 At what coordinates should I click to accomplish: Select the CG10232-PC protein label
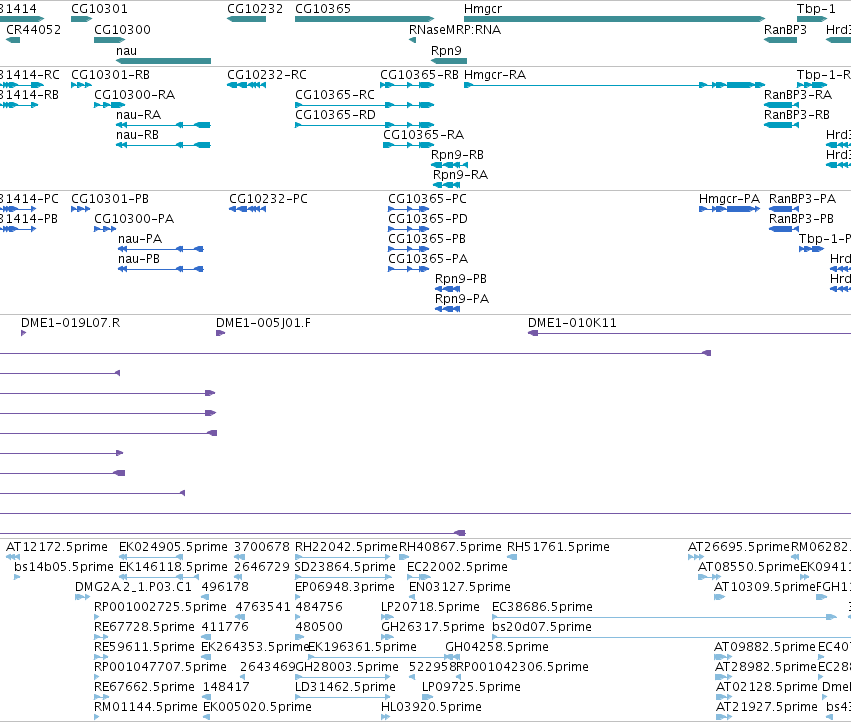click(269, 199)
